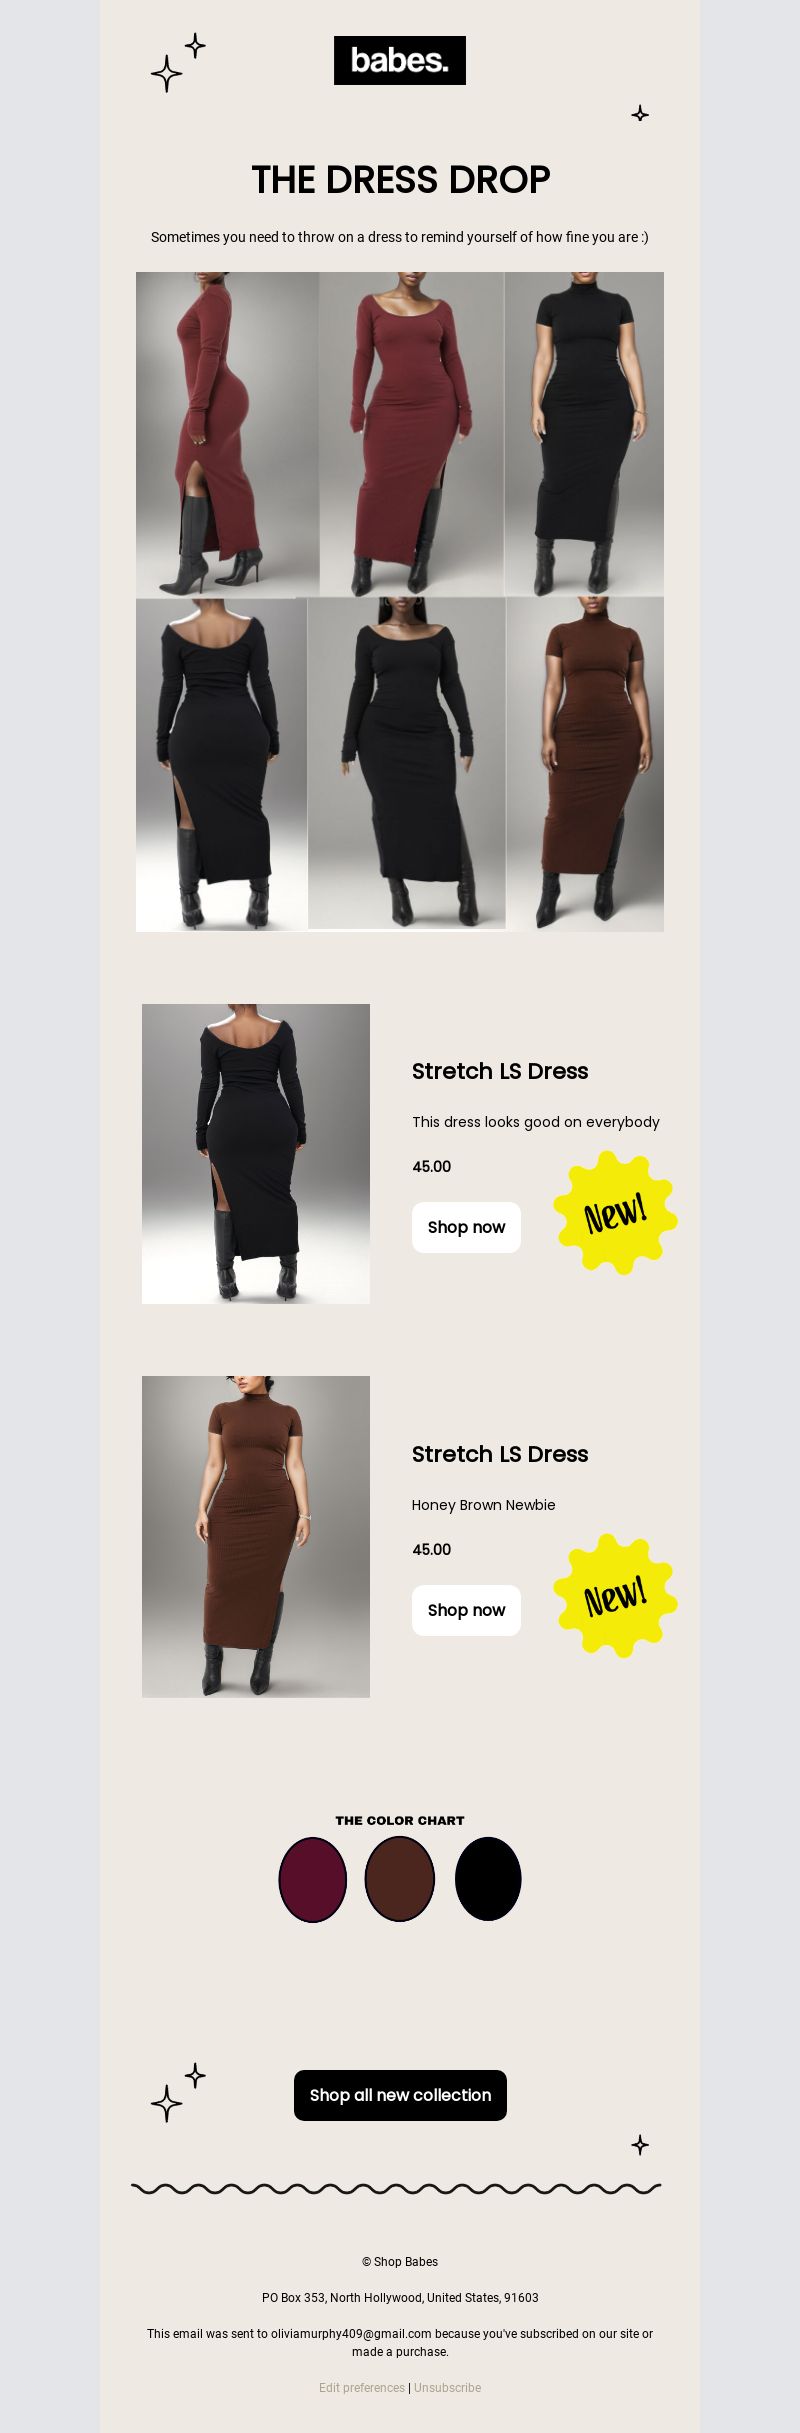
Task: Click the babes. logo at top
Action: (400, 60)
